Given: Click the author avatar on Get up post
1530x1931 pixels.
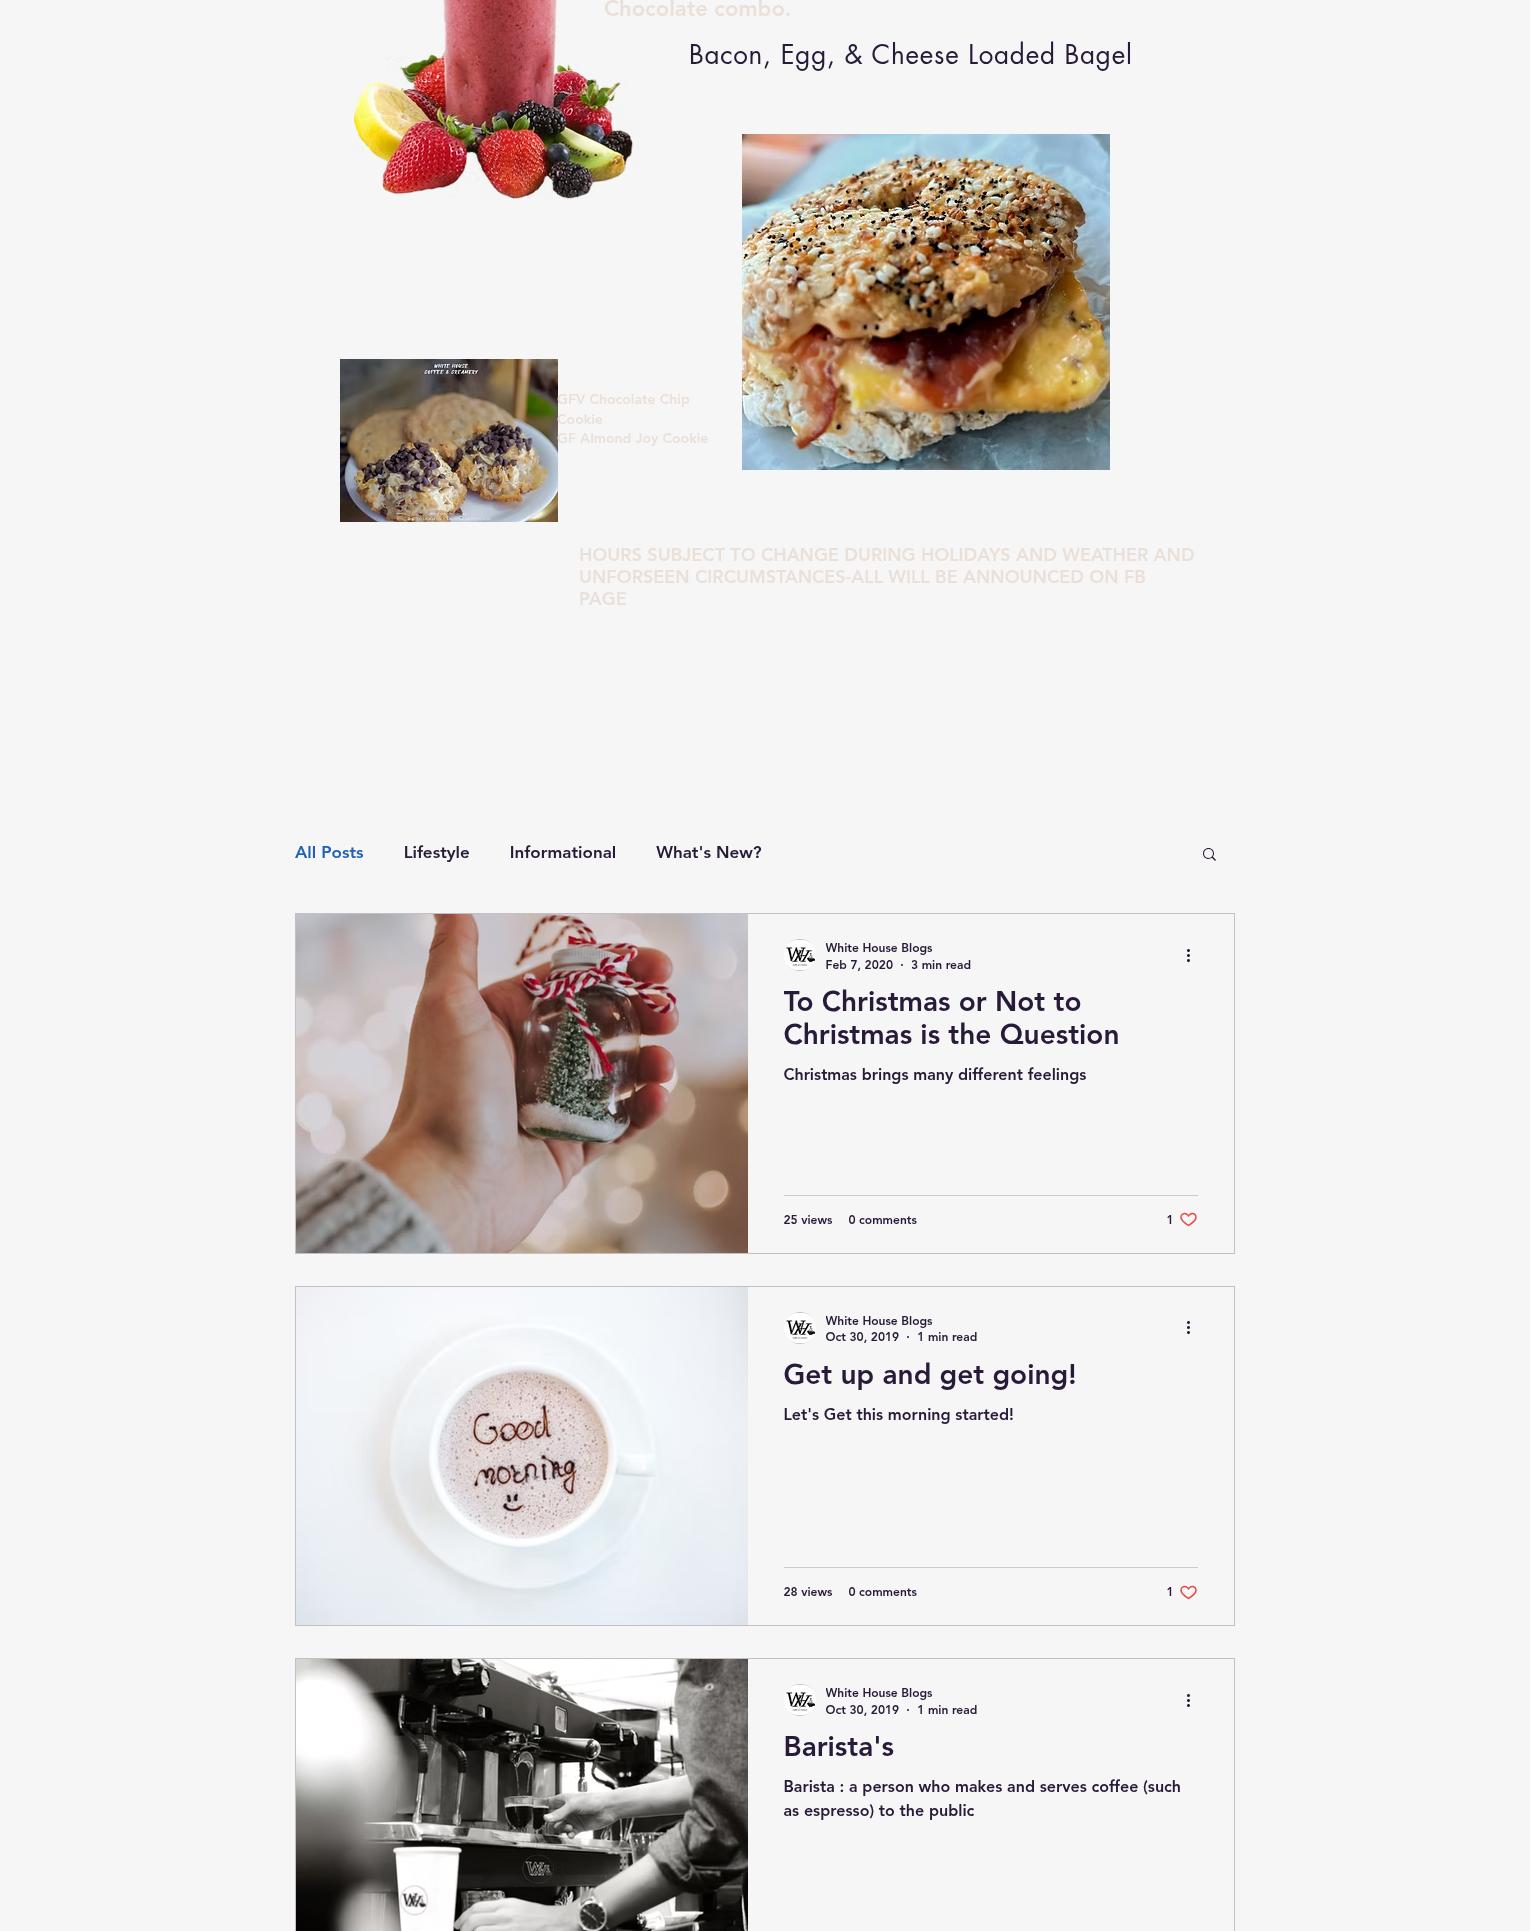Looking at the screenshot, I should [x=800, y=1328].
